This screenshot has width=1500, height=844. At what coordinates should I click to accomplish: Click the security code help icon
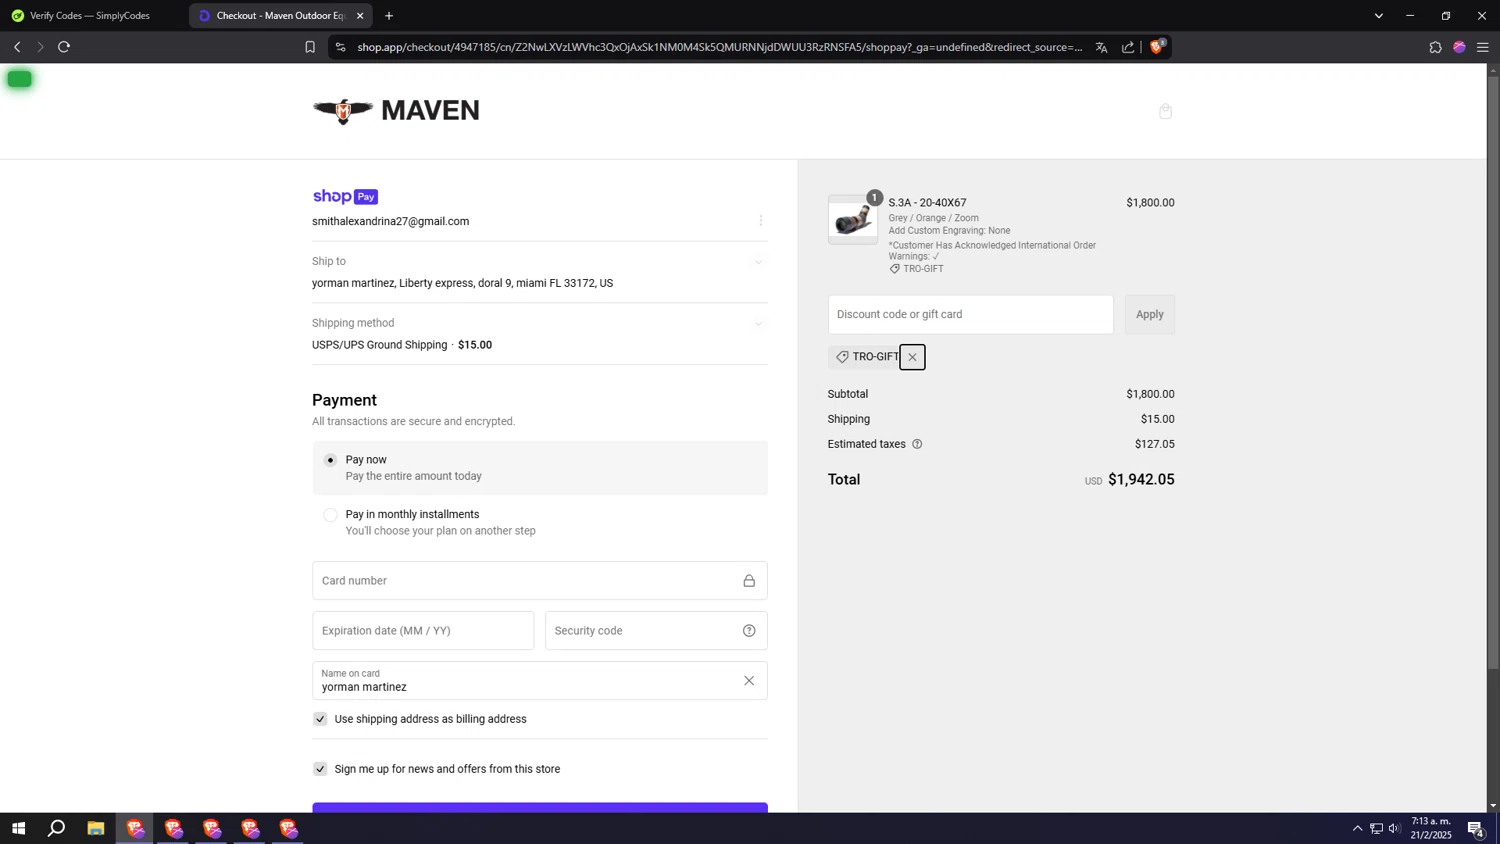pos(749,631)
